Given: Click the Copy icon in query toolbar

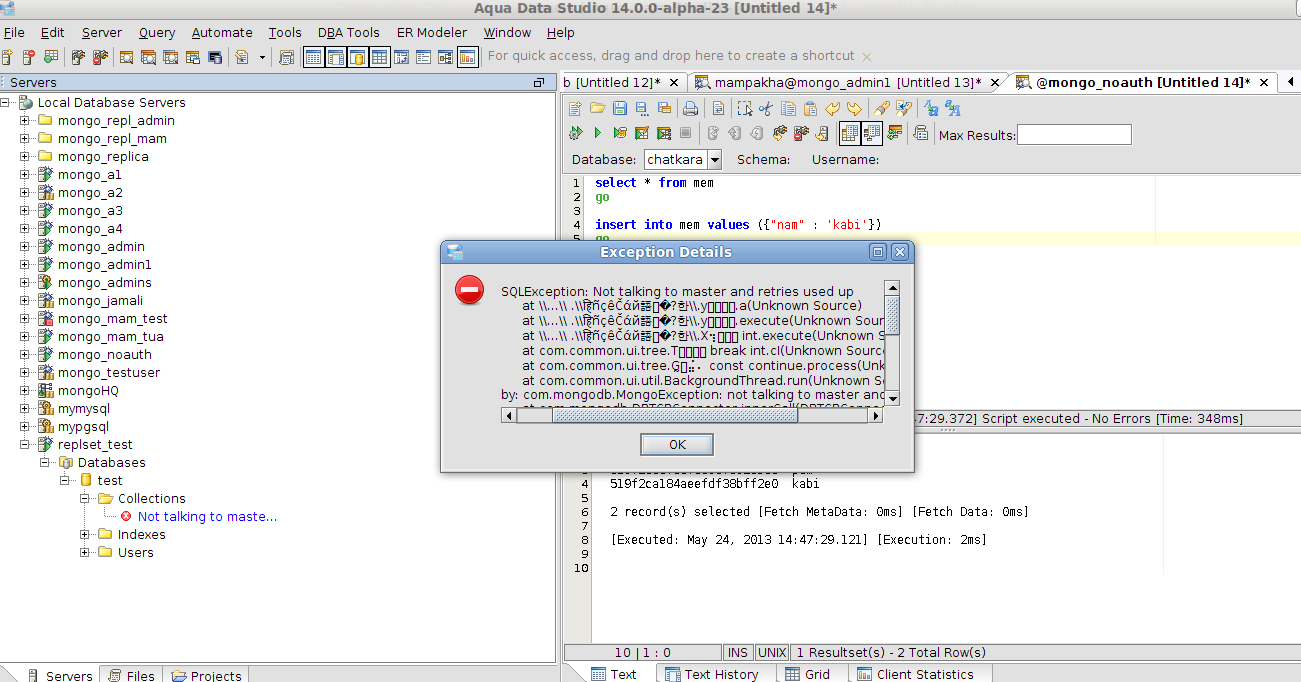Looking at the screenshot, I should pyautogui.click(x=788, y=108).
